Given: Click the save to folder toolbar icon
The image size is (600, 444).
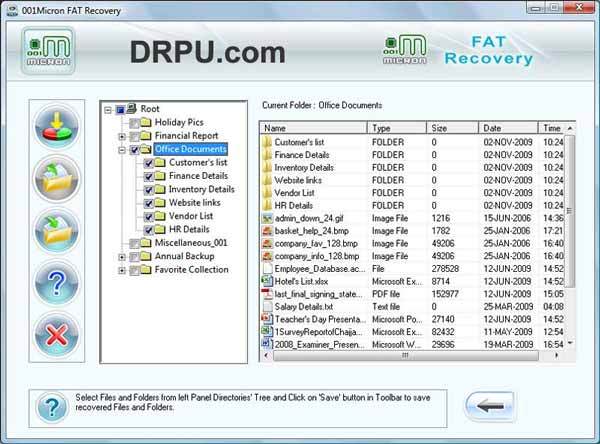Looking at the screenshot, I should coord(57,231).
